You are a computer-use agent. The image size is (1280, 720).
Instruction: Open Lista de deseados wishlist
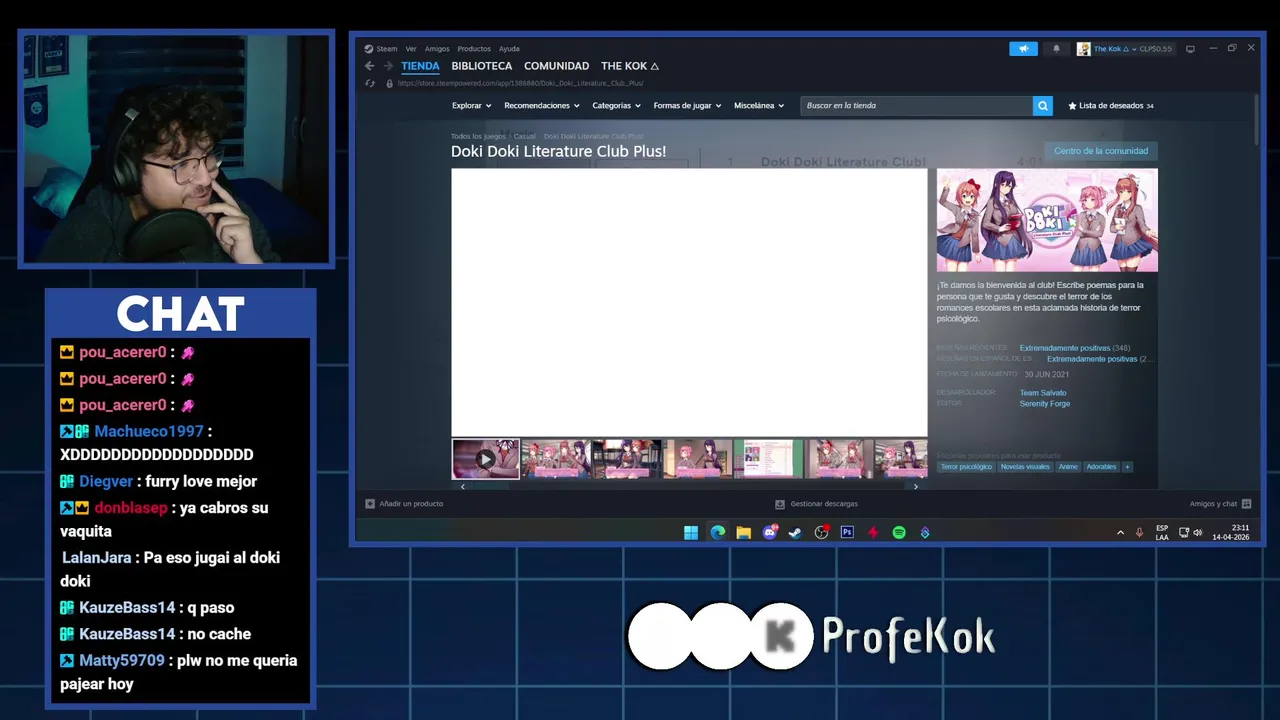[1111, 105]
